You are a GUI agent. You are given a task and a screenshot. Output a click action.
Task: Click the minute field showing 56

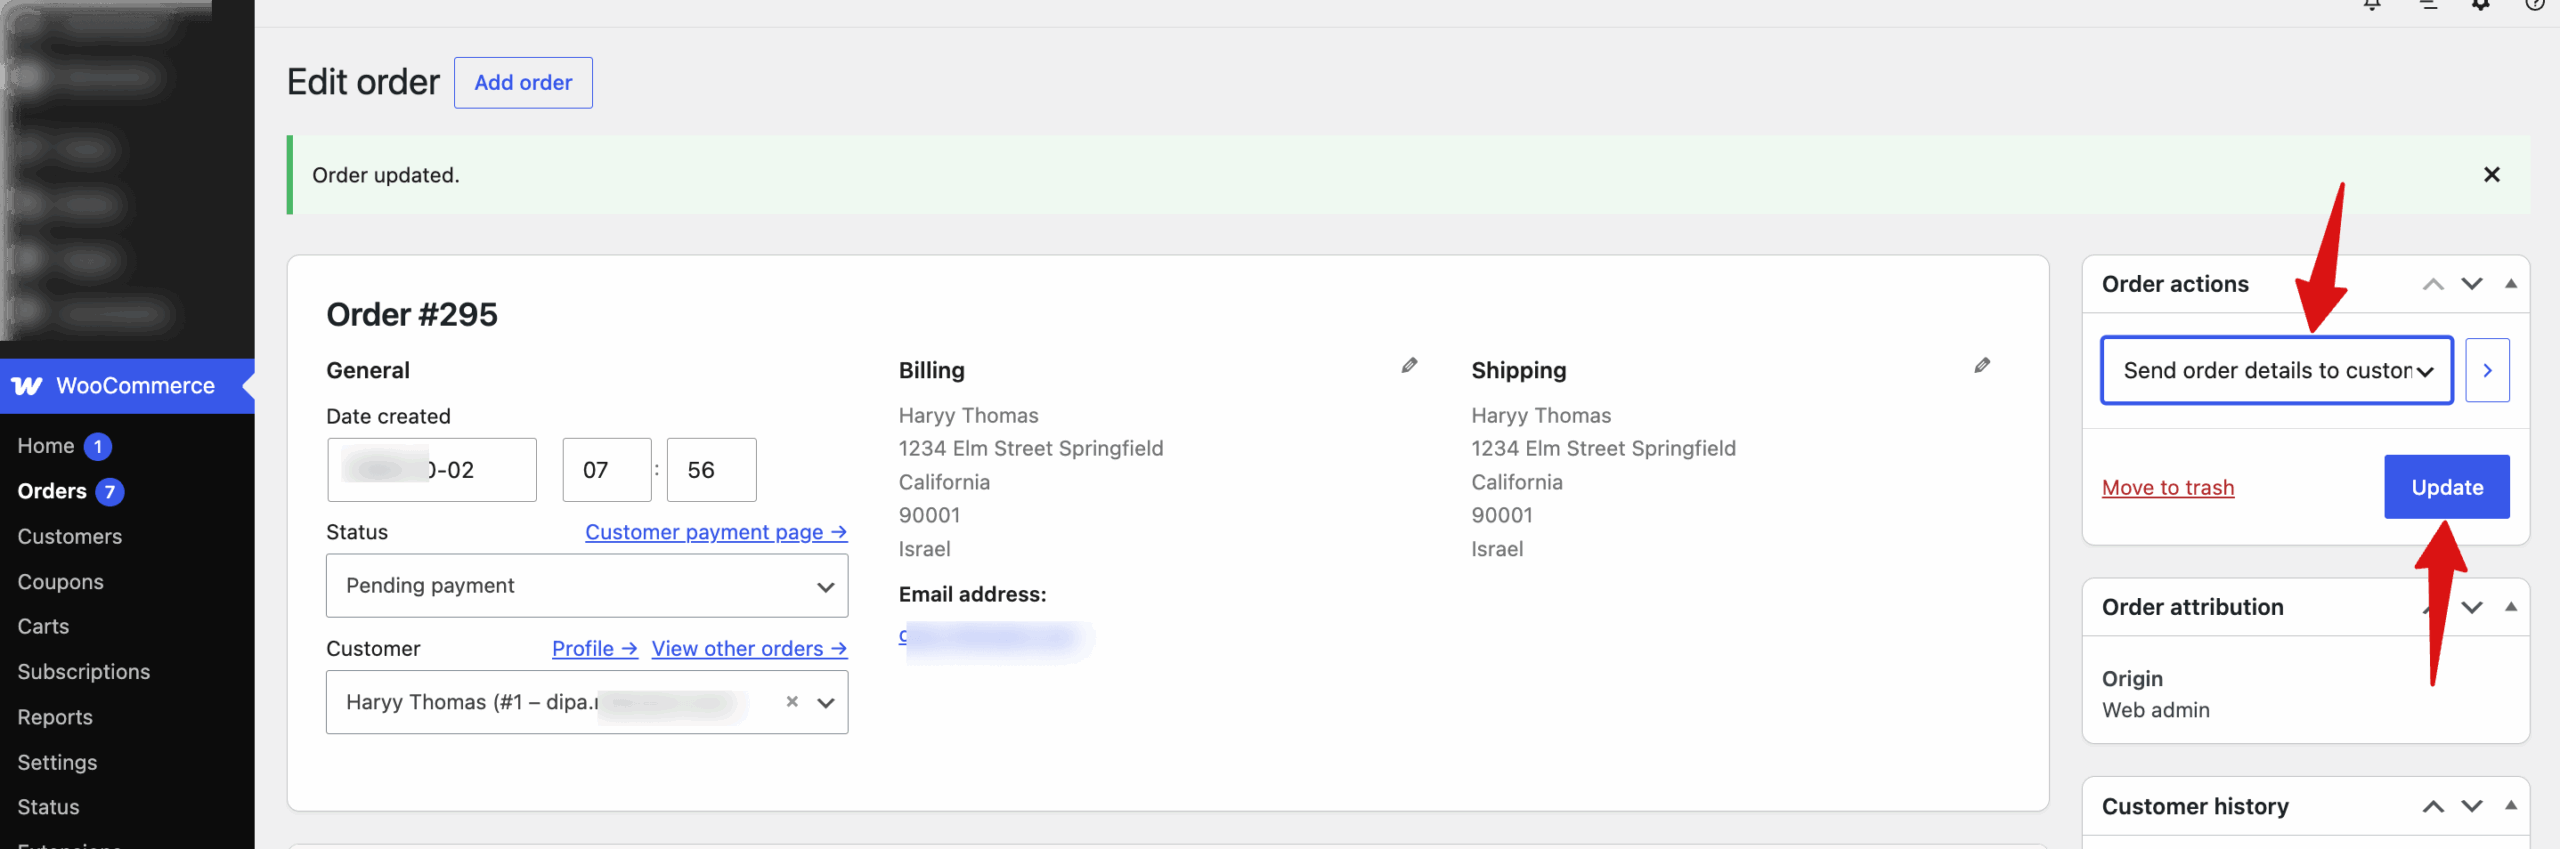(712, 470)
